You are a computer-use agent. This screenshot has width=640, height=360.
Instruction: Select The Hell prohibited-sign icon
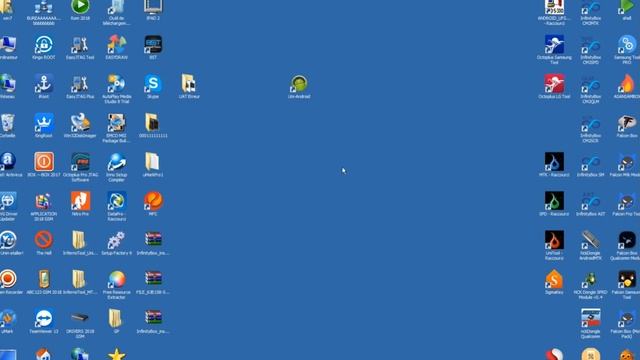(44, 240)
